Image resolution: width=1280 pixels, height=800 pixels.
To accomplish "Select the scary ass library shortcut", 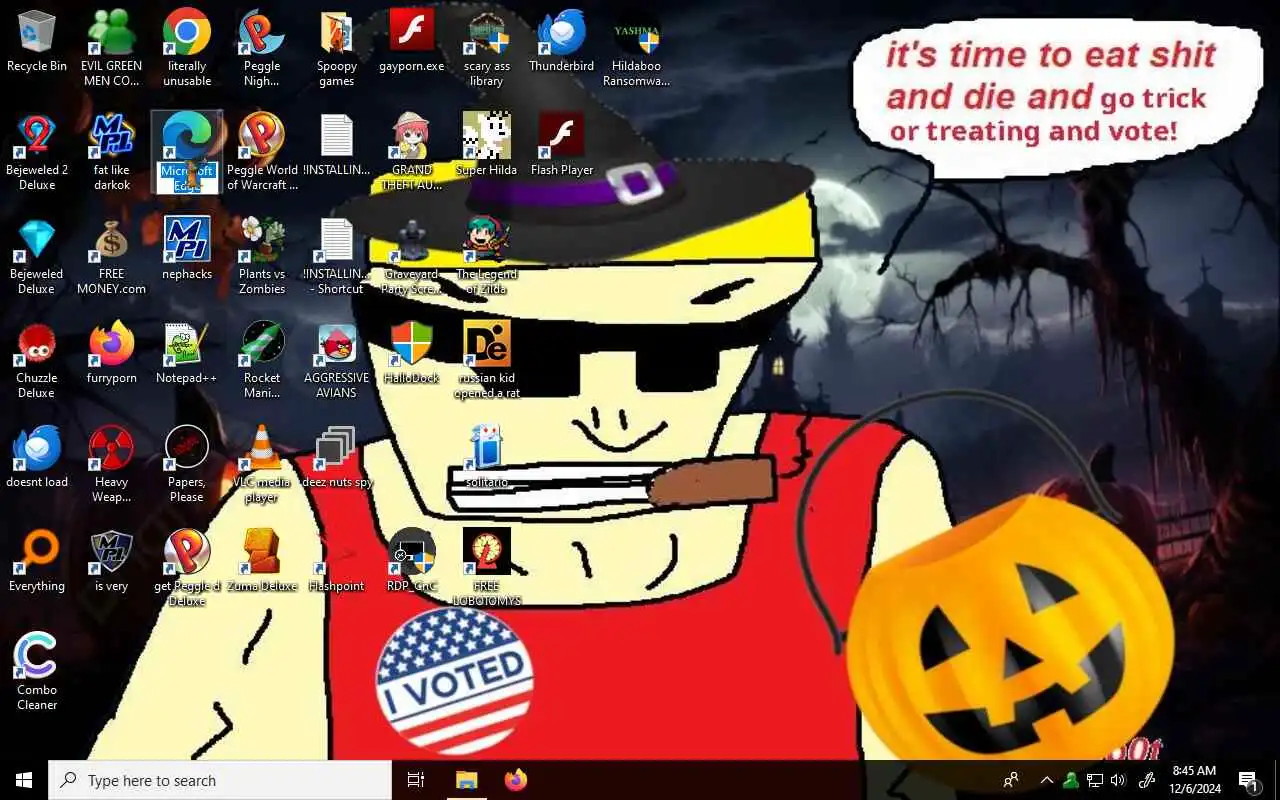I will pos(487,47).
